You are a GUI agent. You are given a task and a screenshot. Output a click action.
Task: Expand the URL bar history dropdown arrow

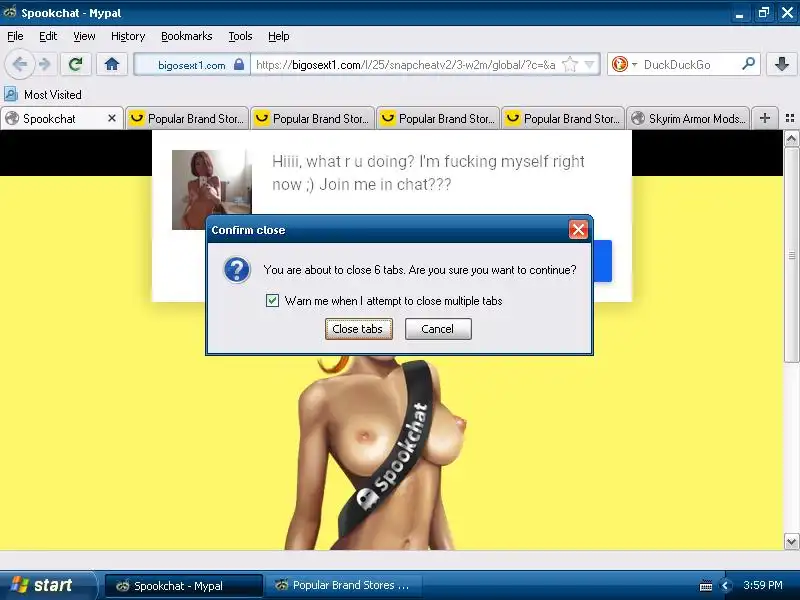589,65
